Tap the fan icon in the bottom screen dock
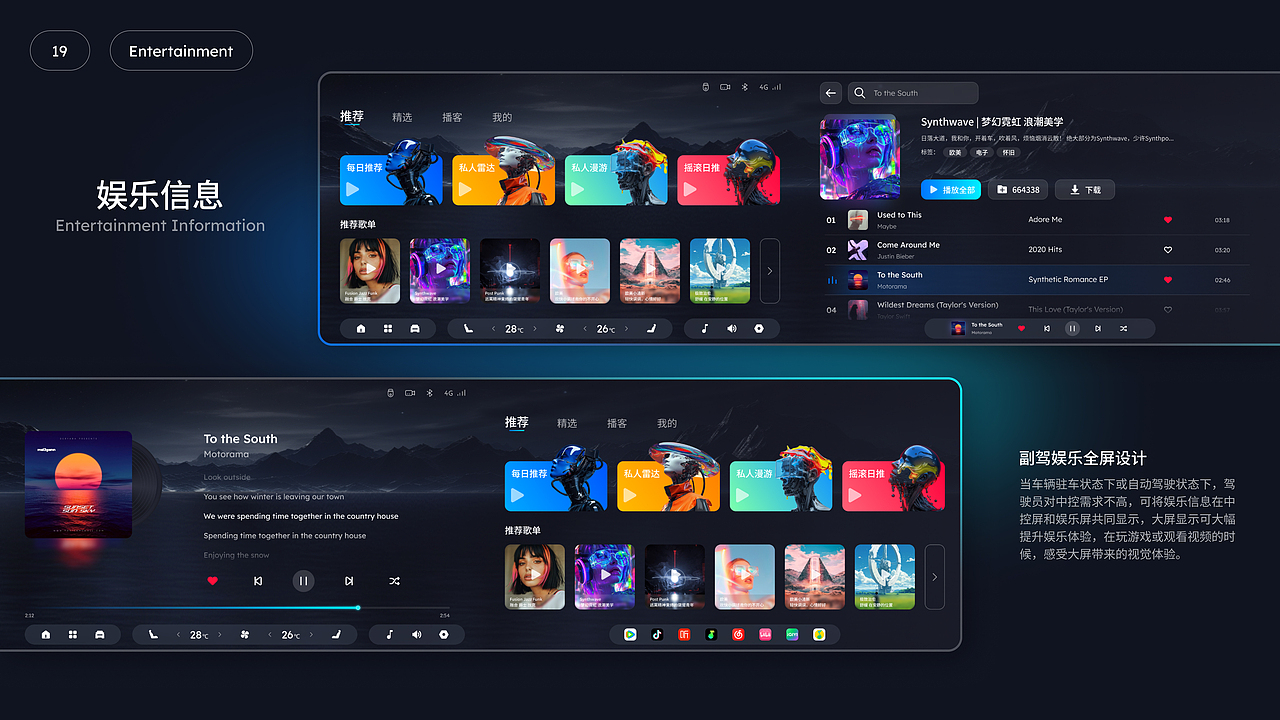The width and height of the screenshot is (1280, 720). [x=245, y=634]
